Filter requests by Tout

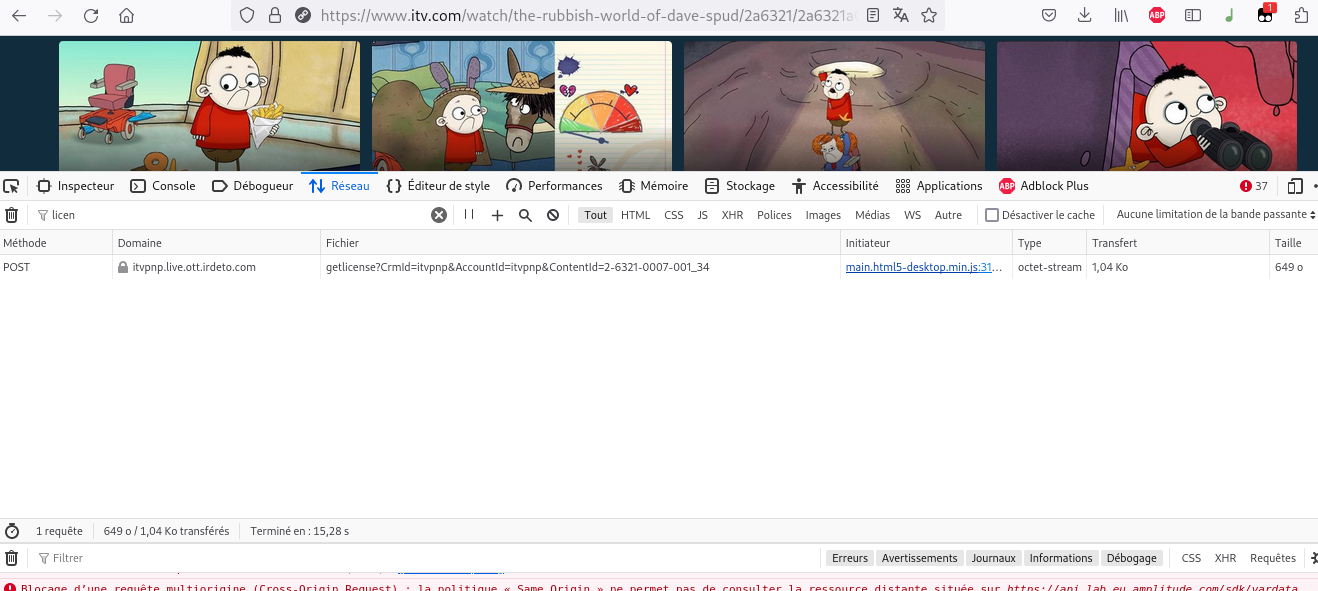coord(596,215)
